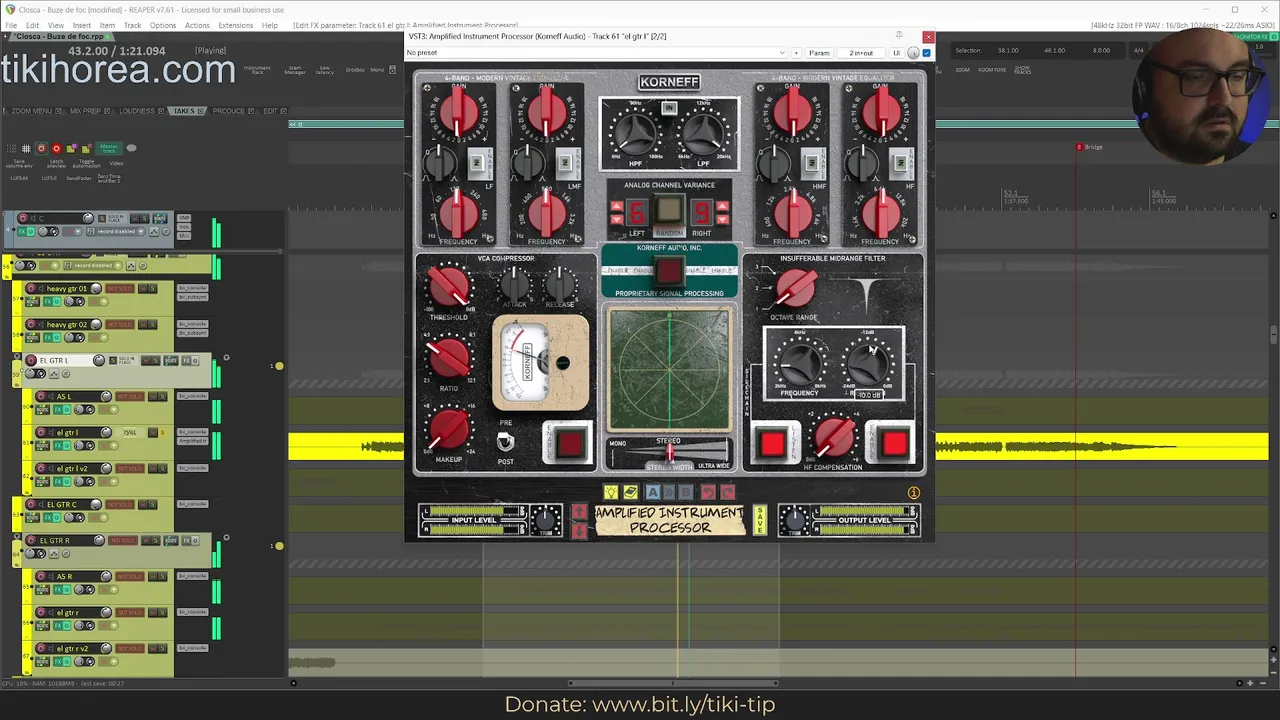Select plugin state B button
Viewport: 1280px width, 720px height.
tap(686, 492)
